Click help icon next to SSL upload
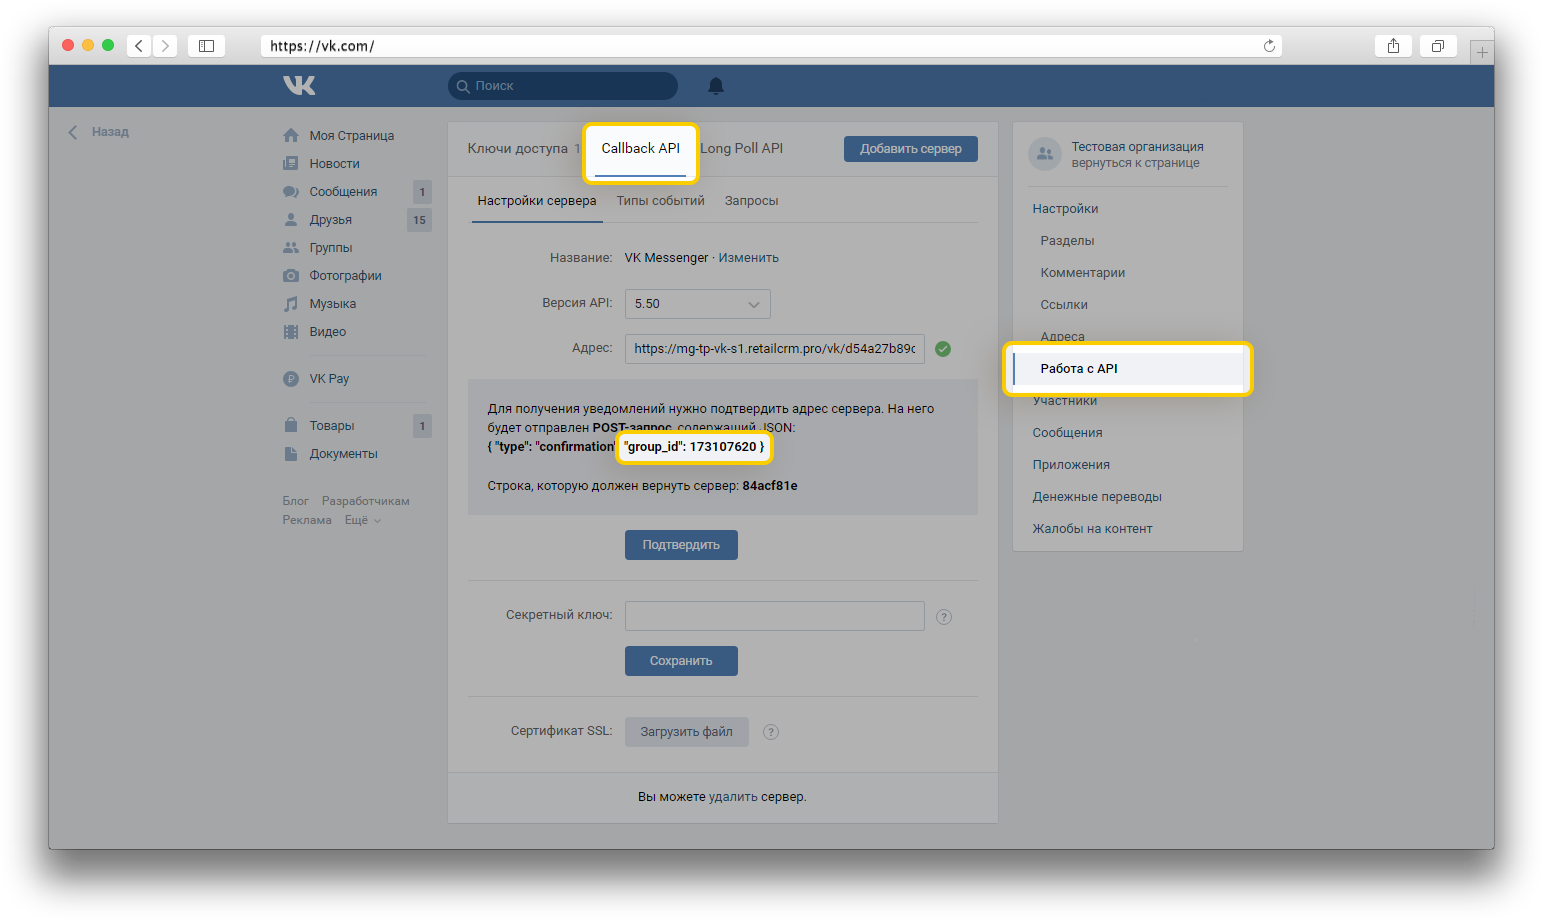 pyautogui.click(x=771, y=732)
